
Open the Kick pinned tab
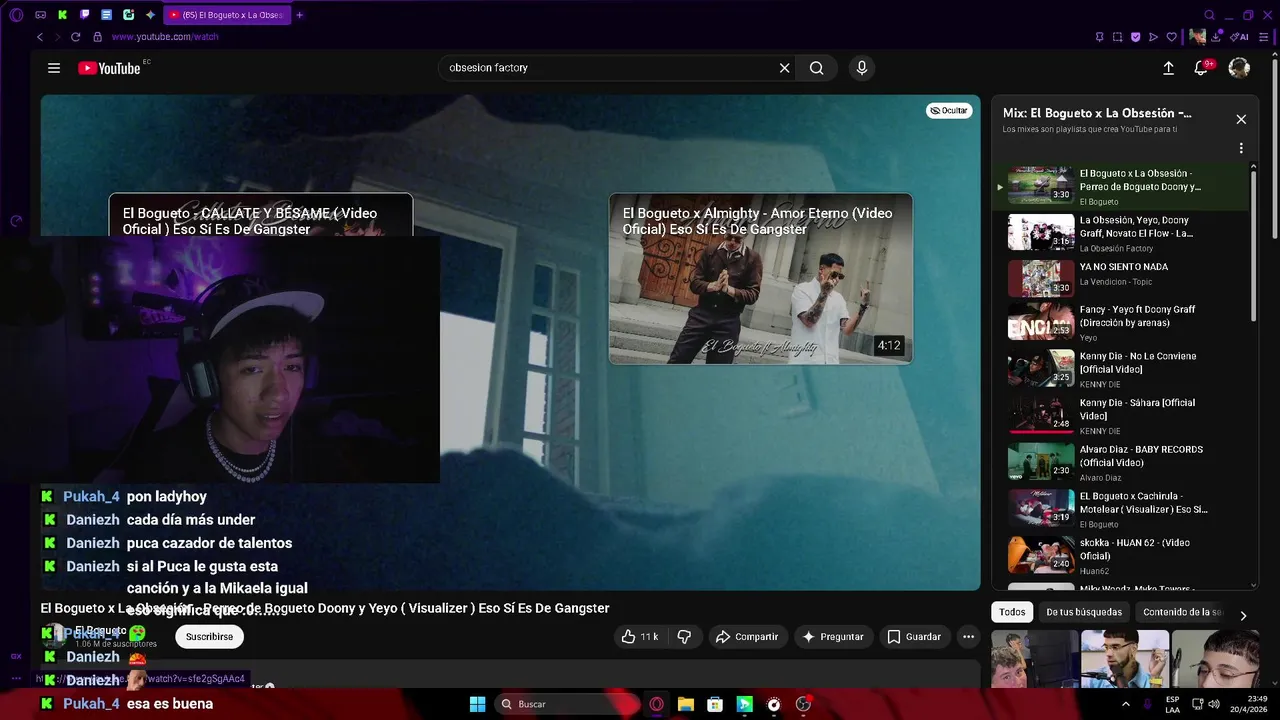pos(62,15)
